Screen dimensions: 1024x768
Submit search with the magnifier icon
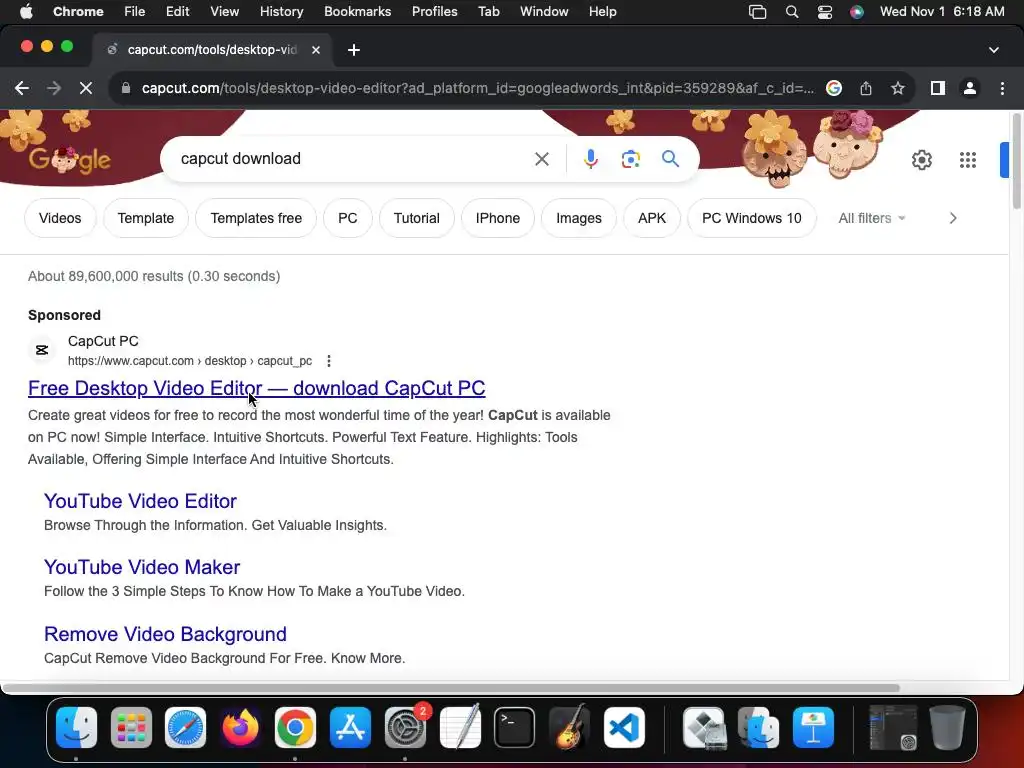(x=670, y=159)
